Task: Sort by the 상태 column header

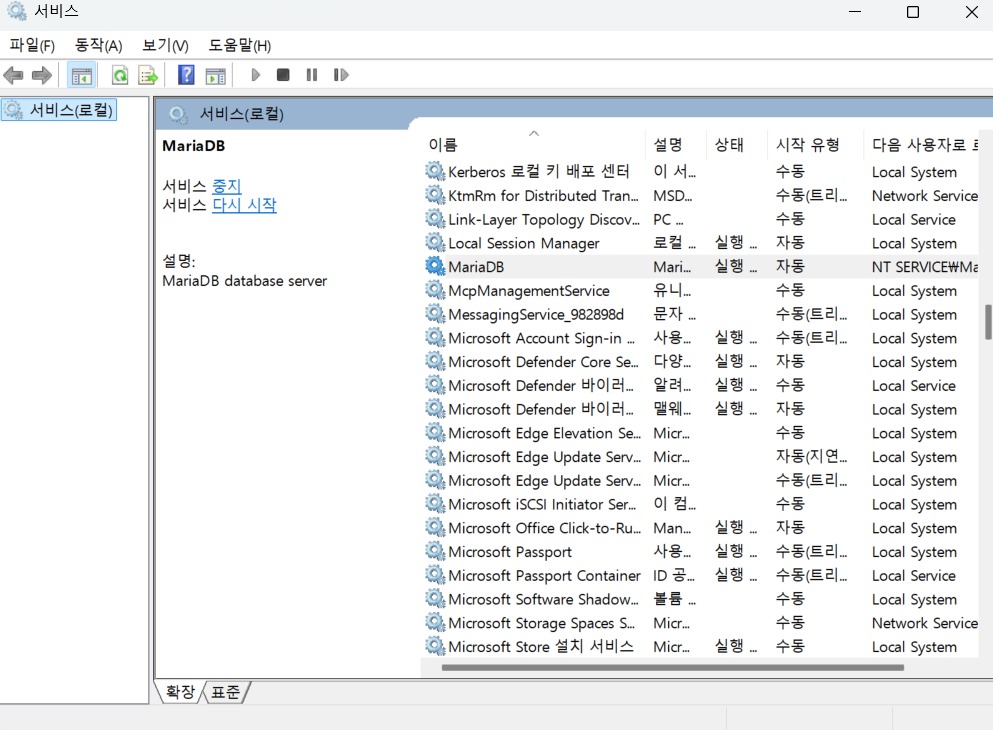Action: pos(737,144)
